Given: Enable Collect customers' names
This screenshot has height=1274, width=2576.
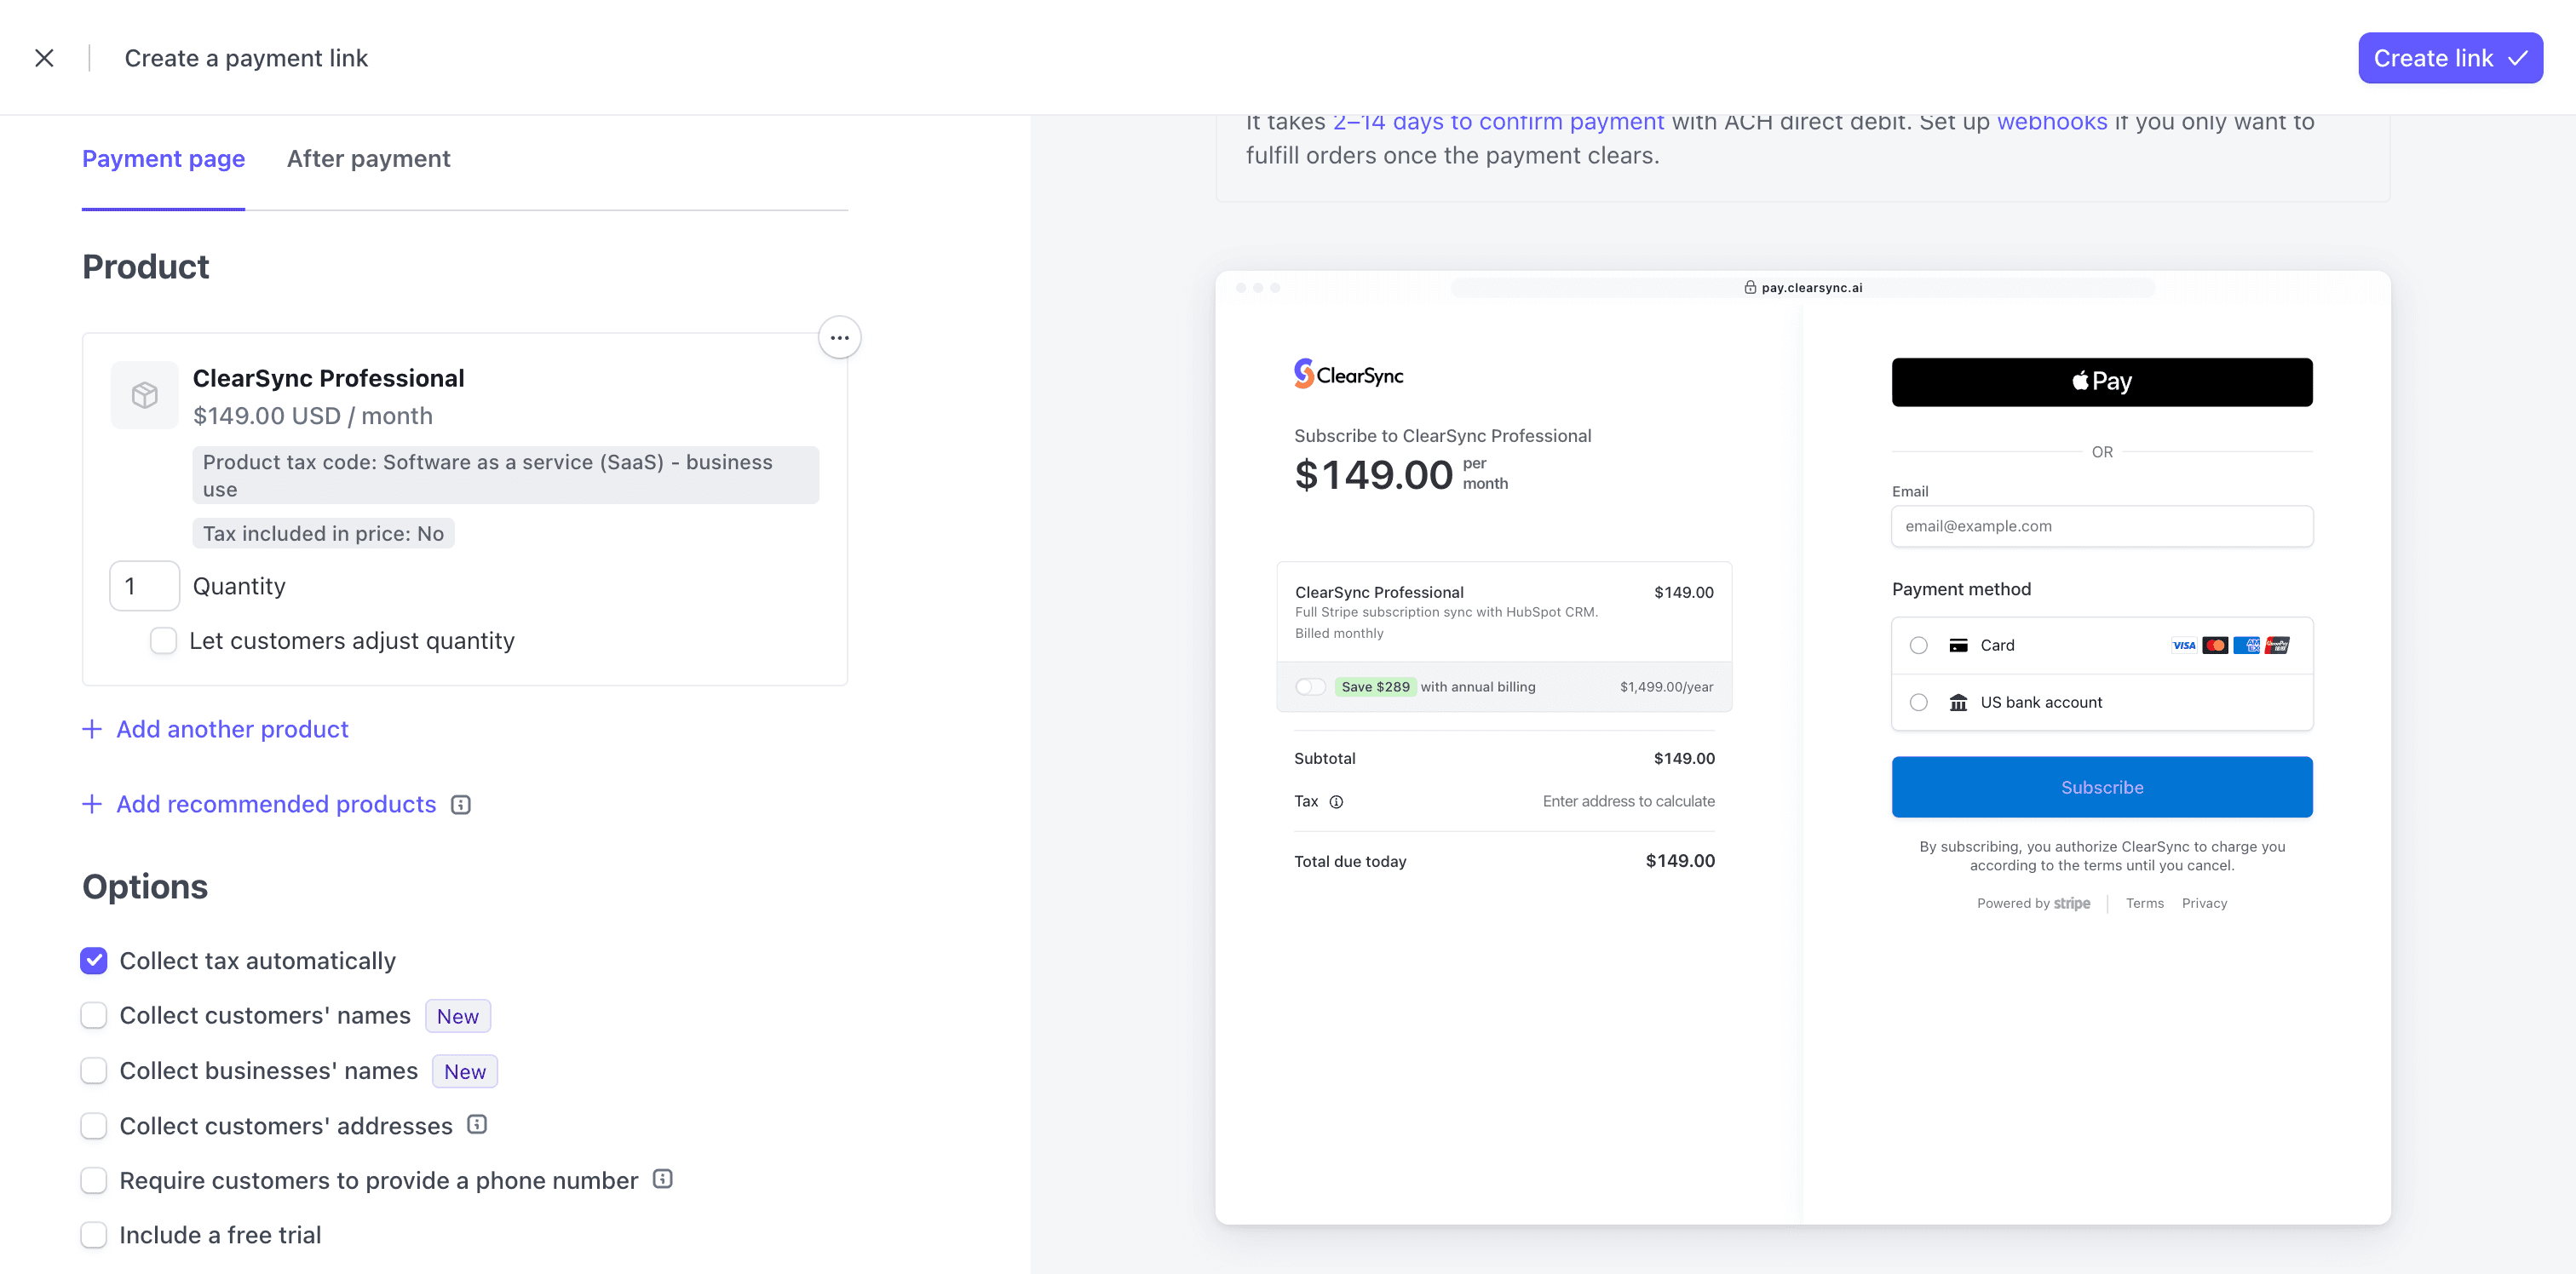Looking at the screenshot, I should (93, 1014).
